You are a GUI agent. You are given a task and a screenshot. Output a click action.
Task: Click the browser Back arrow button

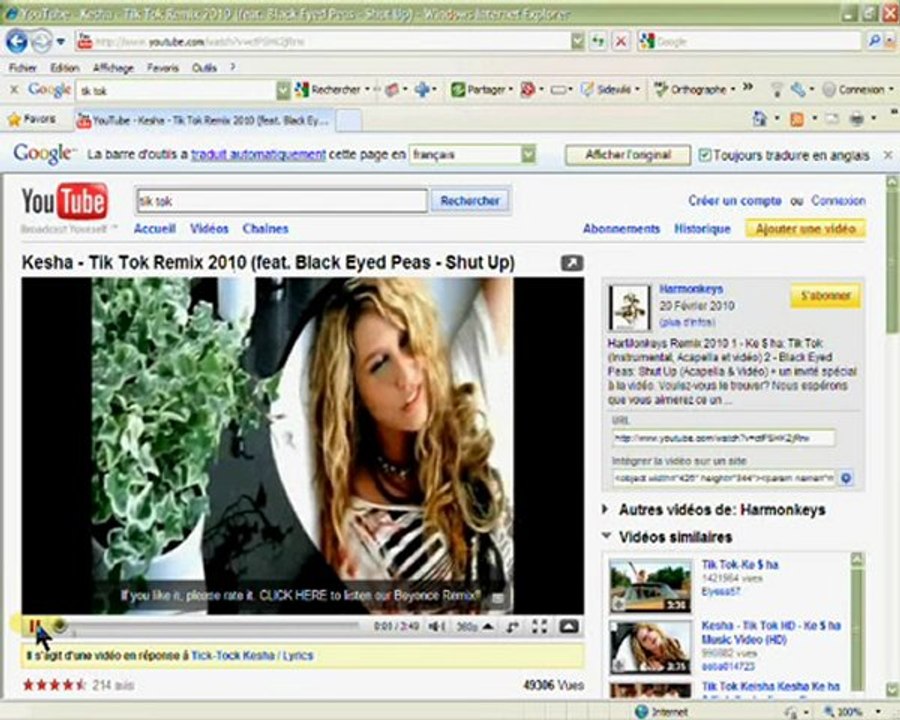coord(17,41)
